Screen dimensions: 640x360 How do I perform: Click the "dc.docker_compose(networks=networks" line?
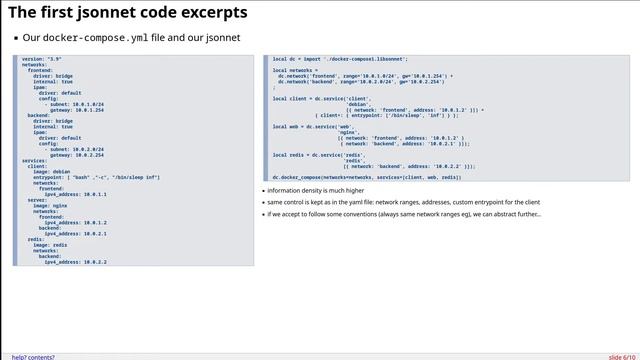(367, 178)
